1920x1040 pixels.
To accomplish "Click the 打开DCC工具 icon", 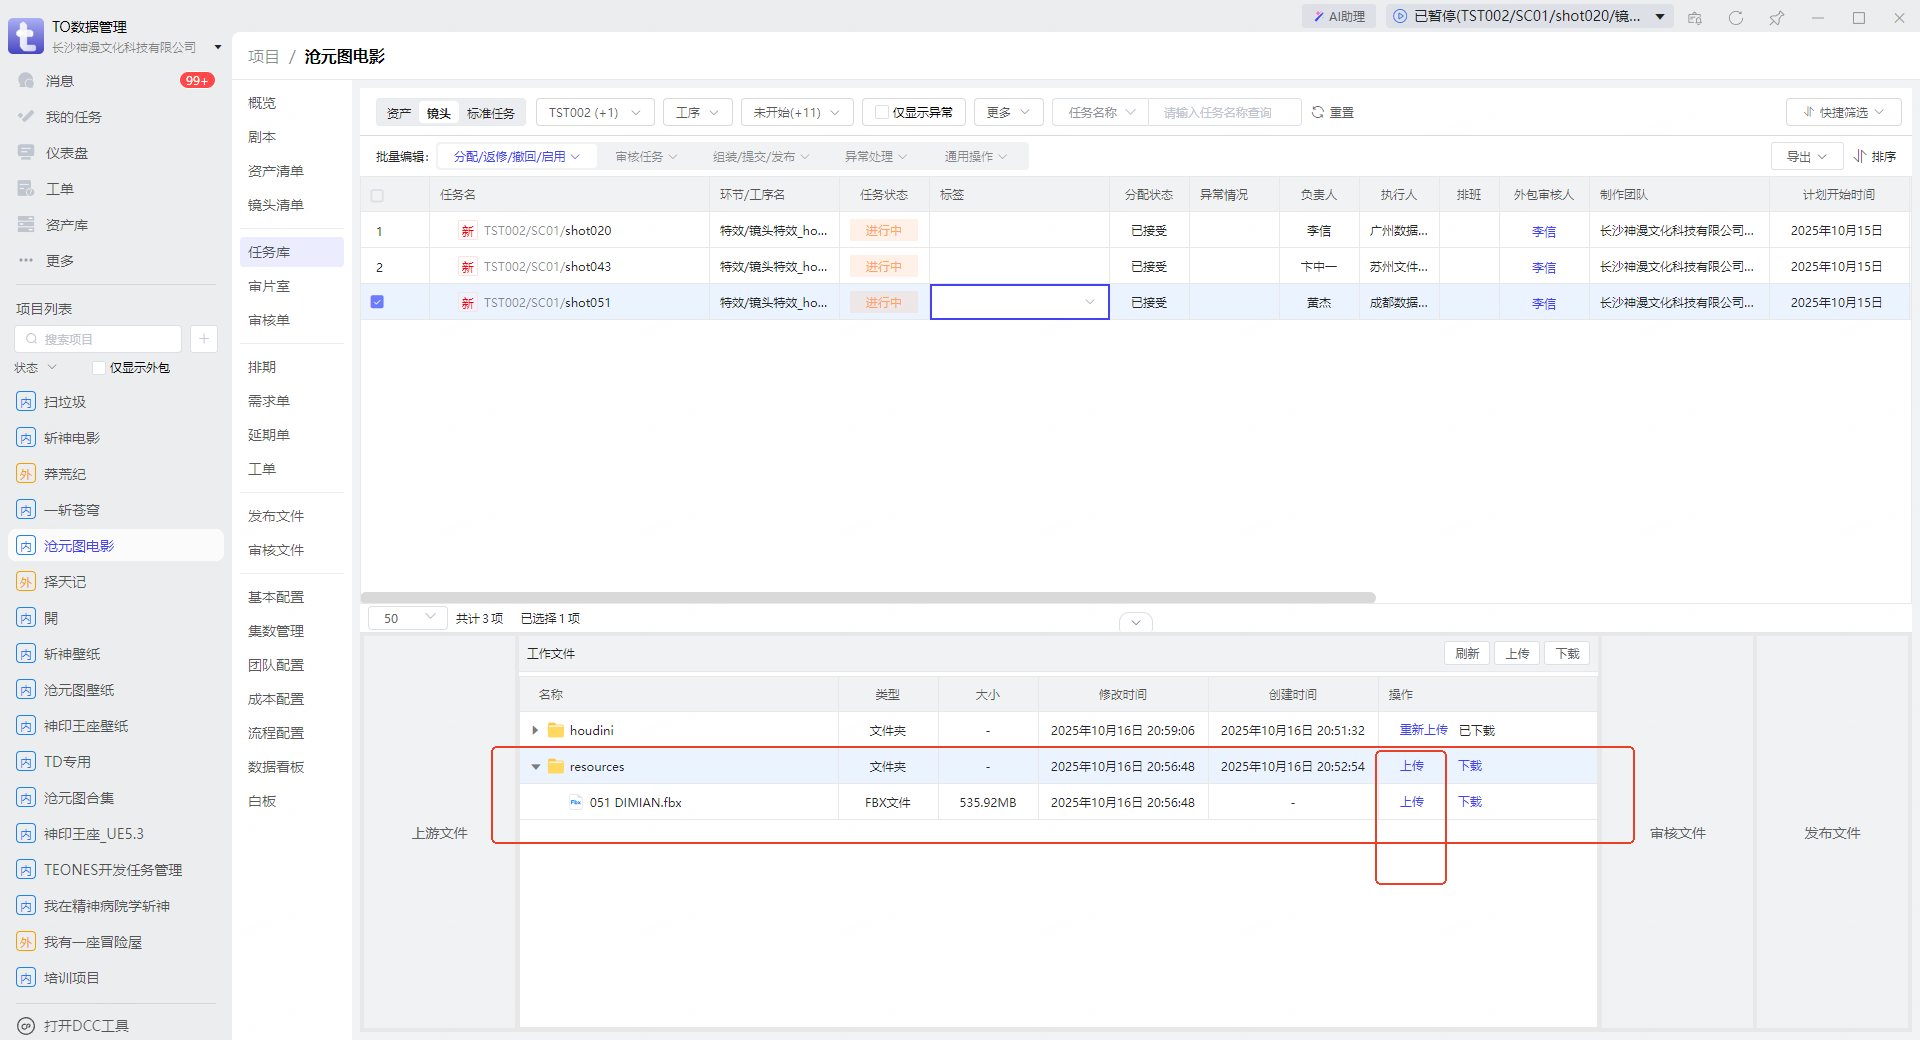I will [26, 1026].
